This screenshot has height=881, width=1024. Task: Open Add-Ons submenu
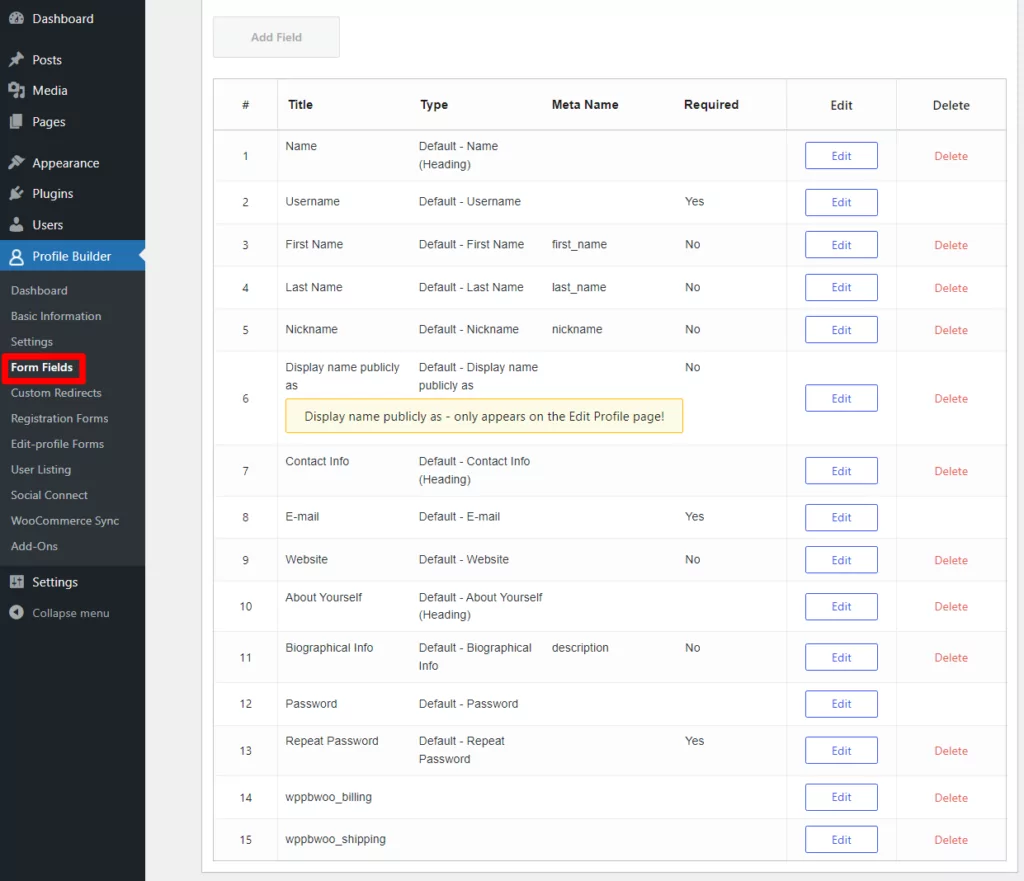coord(34,546)
